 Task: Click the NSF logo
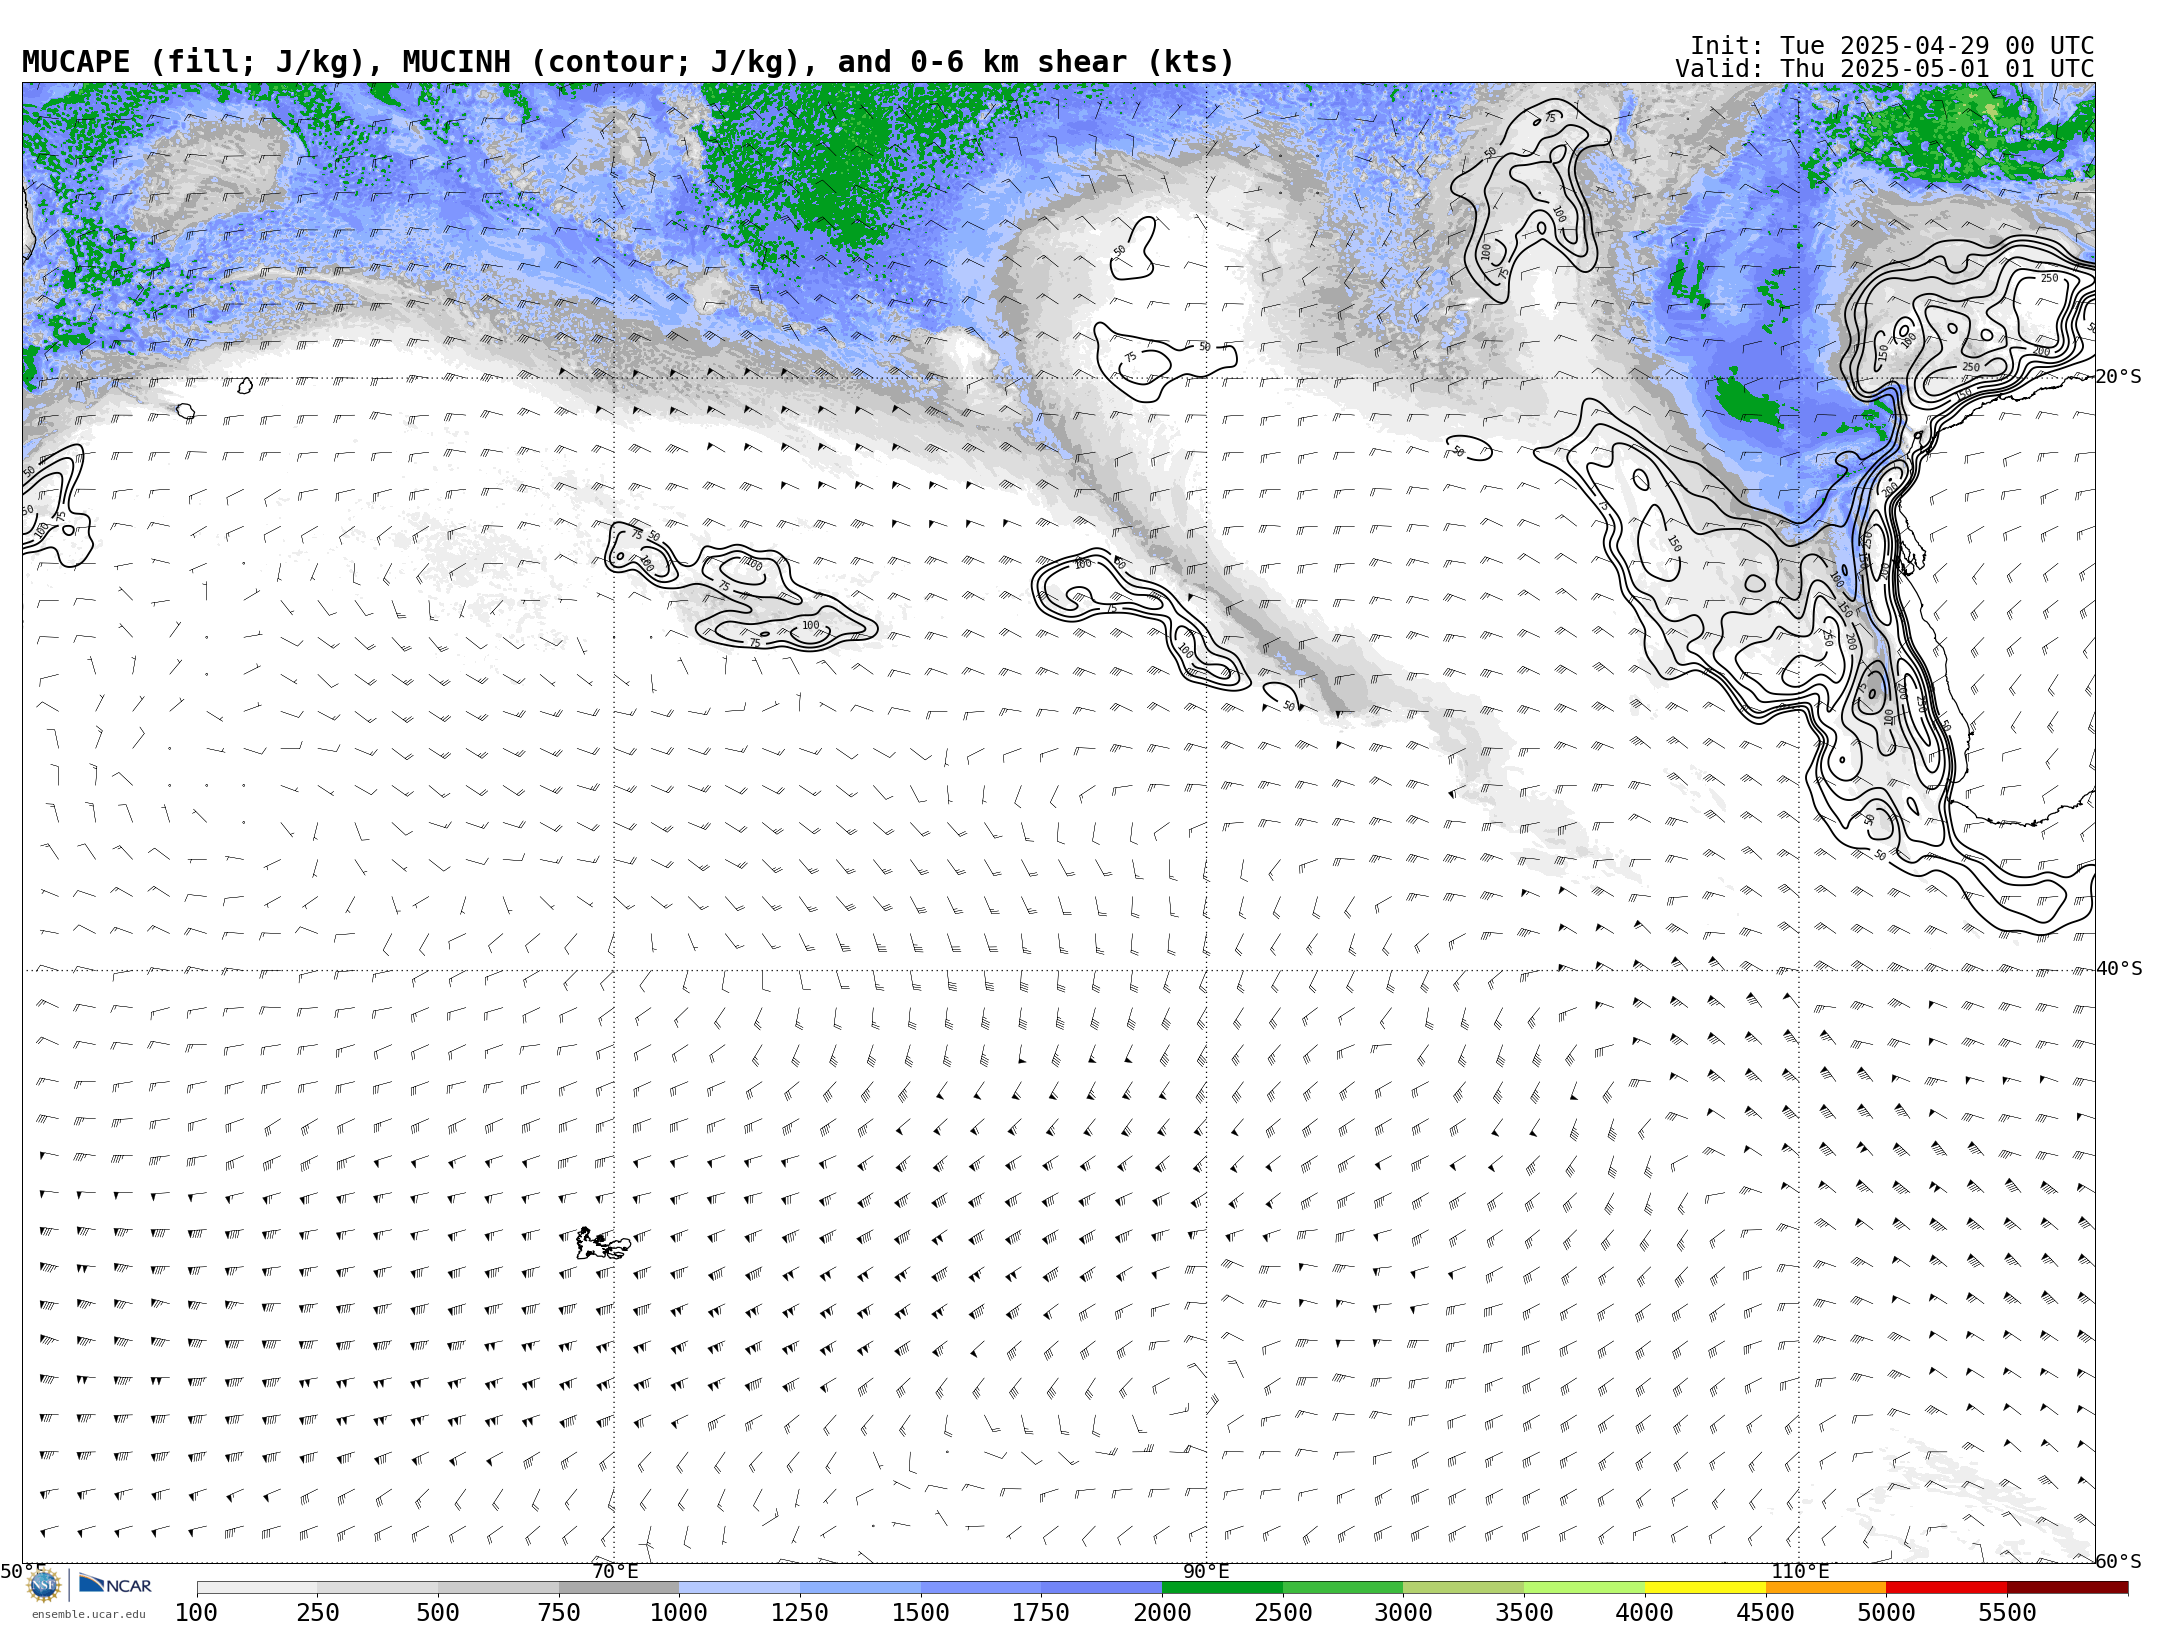coord(44,1585)
